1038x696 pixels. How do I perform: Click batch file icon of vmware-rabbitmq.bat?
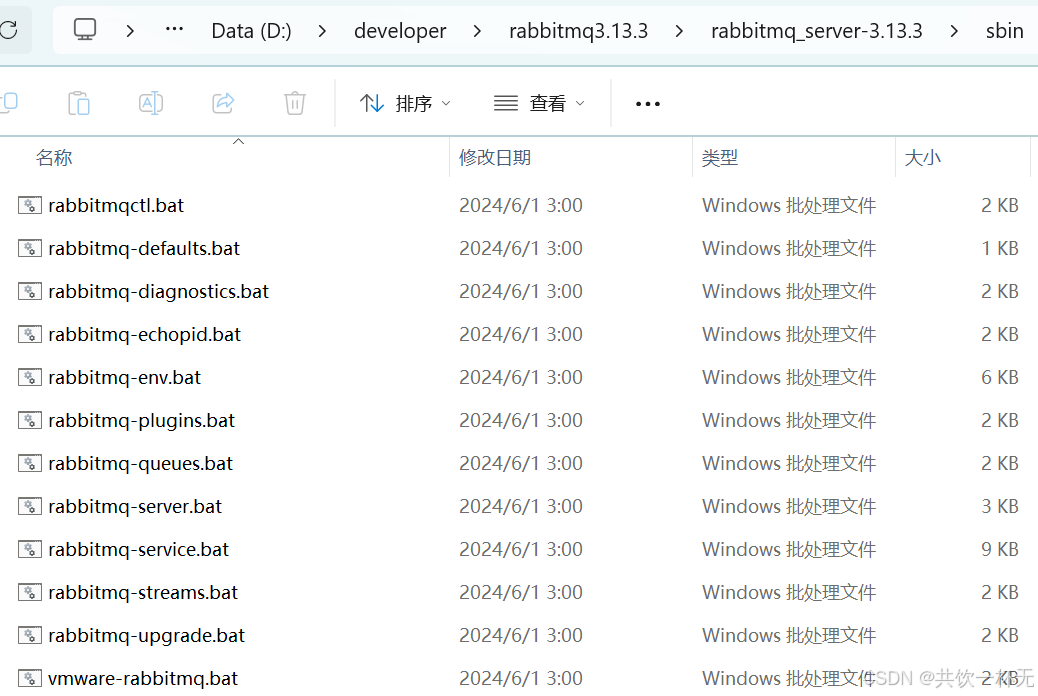(30, 679)
